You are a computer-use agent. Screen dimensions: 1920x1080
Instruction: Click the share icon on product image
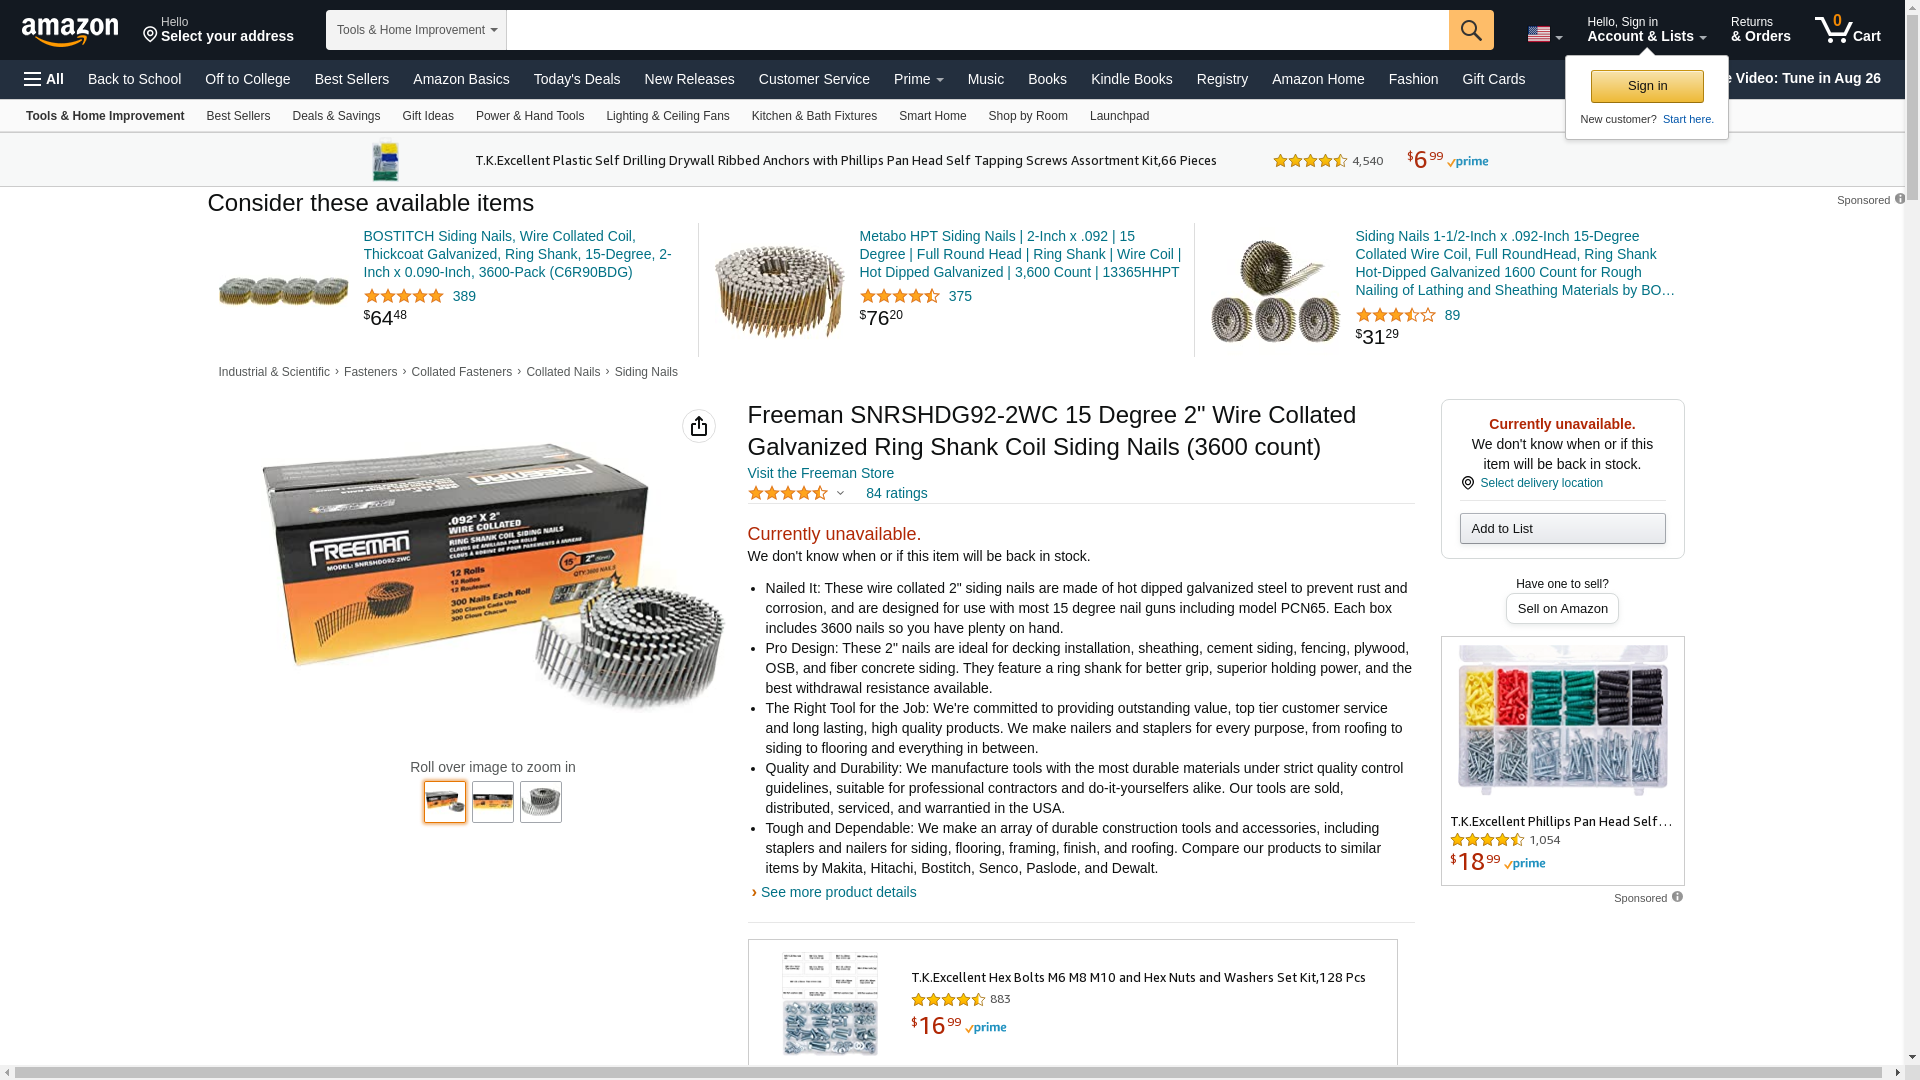click(699, 426)
